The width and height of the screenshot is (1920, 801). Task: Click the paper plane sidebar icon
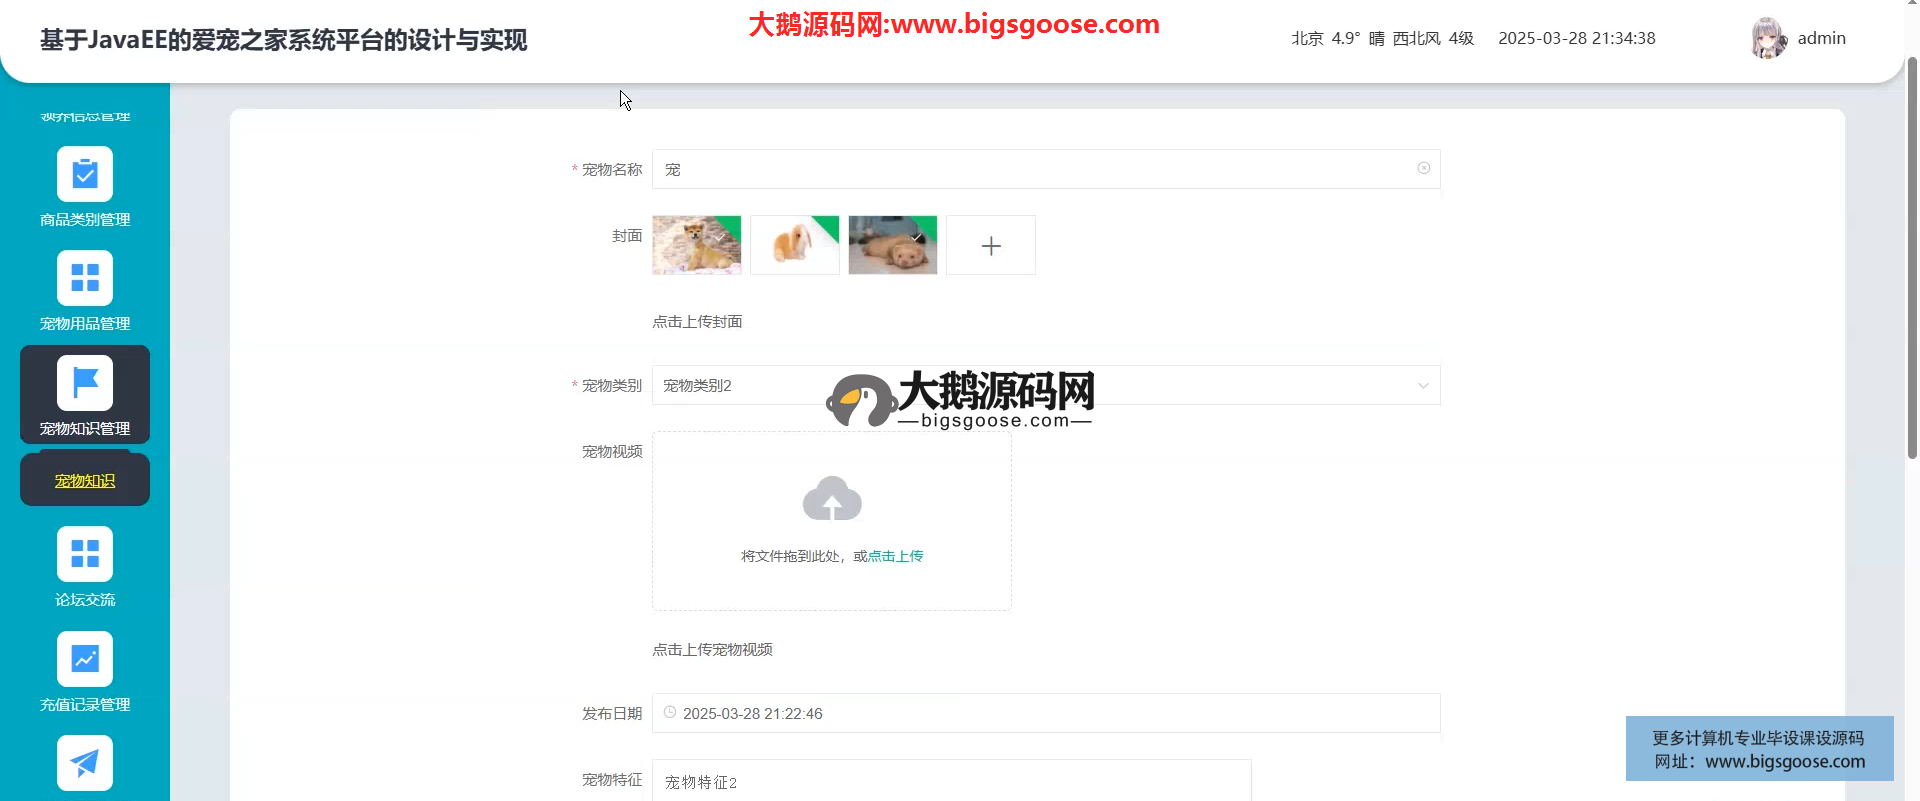click(x=85, y=763)
